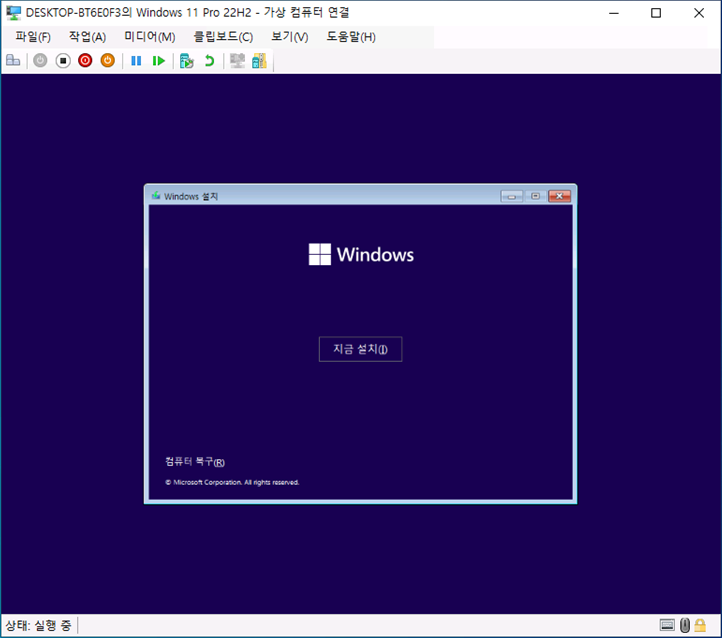Screen dimensions: 722x638
Task: Click the Enhanced Session toolbar icon
Action: [x=237, y=60]
